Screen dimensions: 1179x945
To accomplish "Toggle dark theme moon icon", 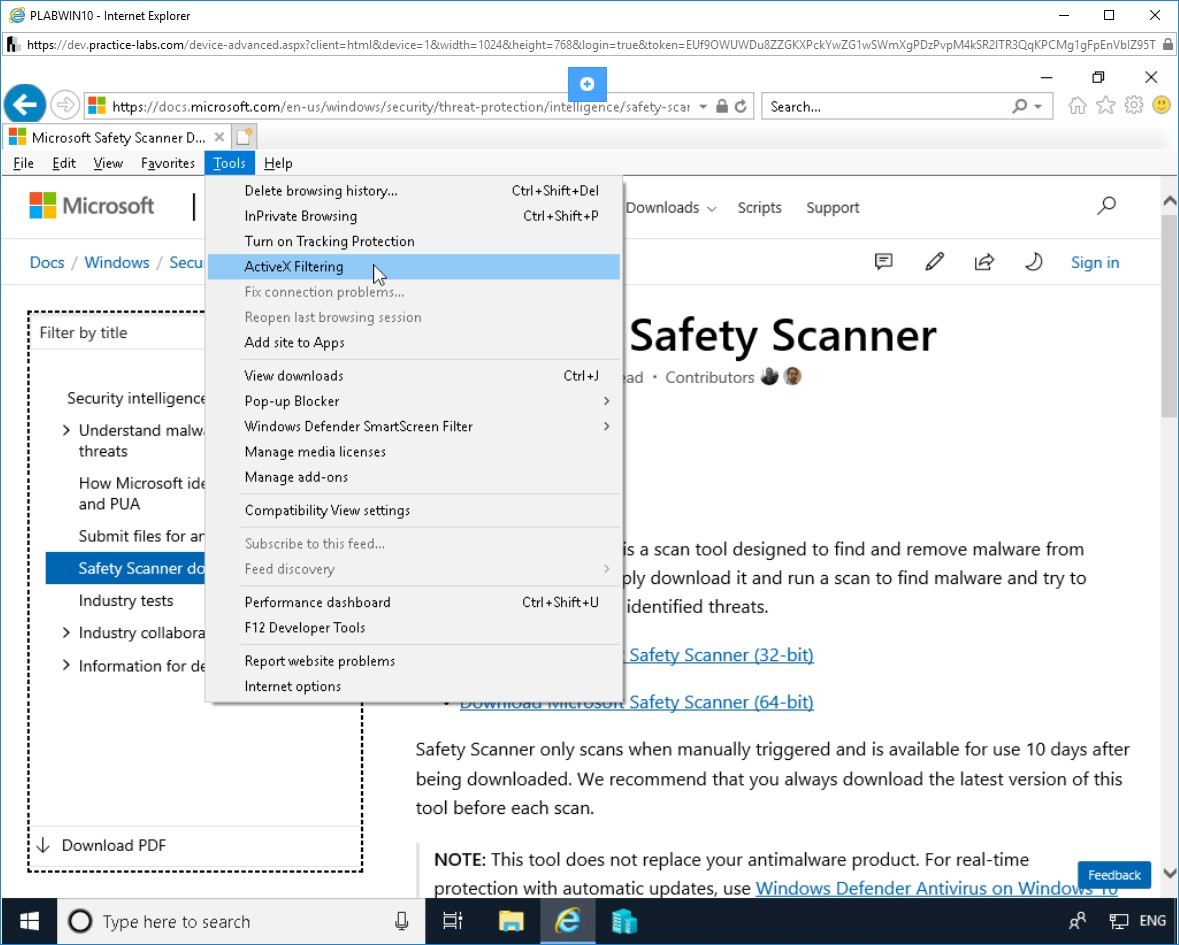I will [1034, 262].
